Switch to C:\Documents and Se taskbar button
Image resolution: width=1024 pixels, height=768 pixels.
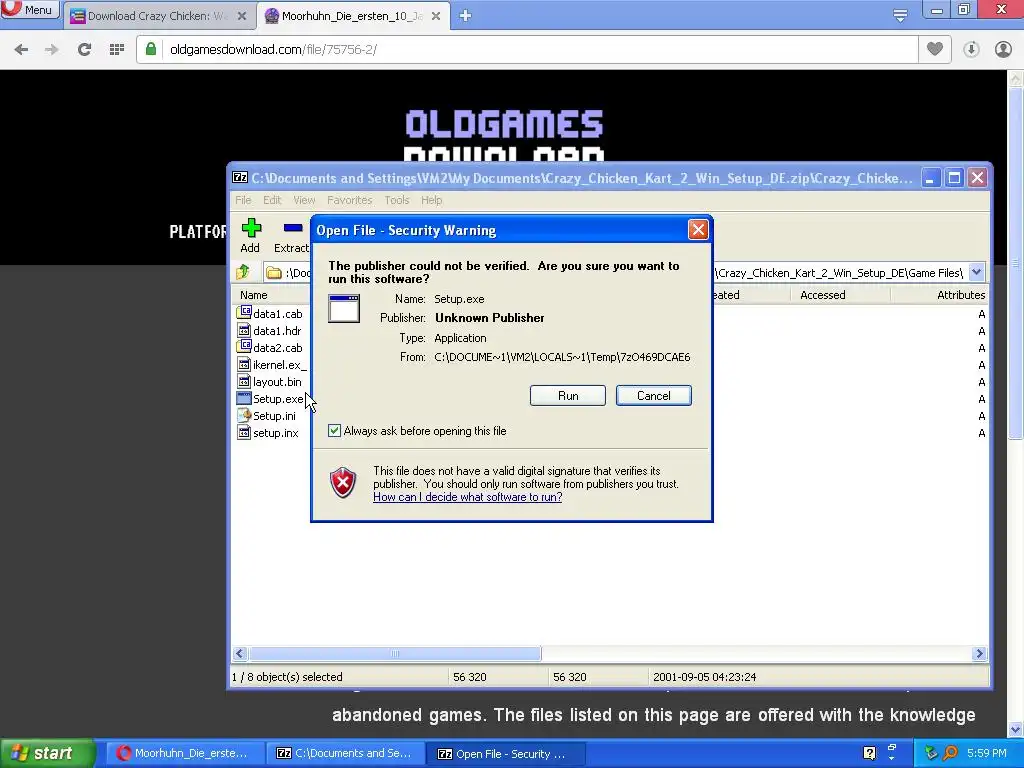344,753
